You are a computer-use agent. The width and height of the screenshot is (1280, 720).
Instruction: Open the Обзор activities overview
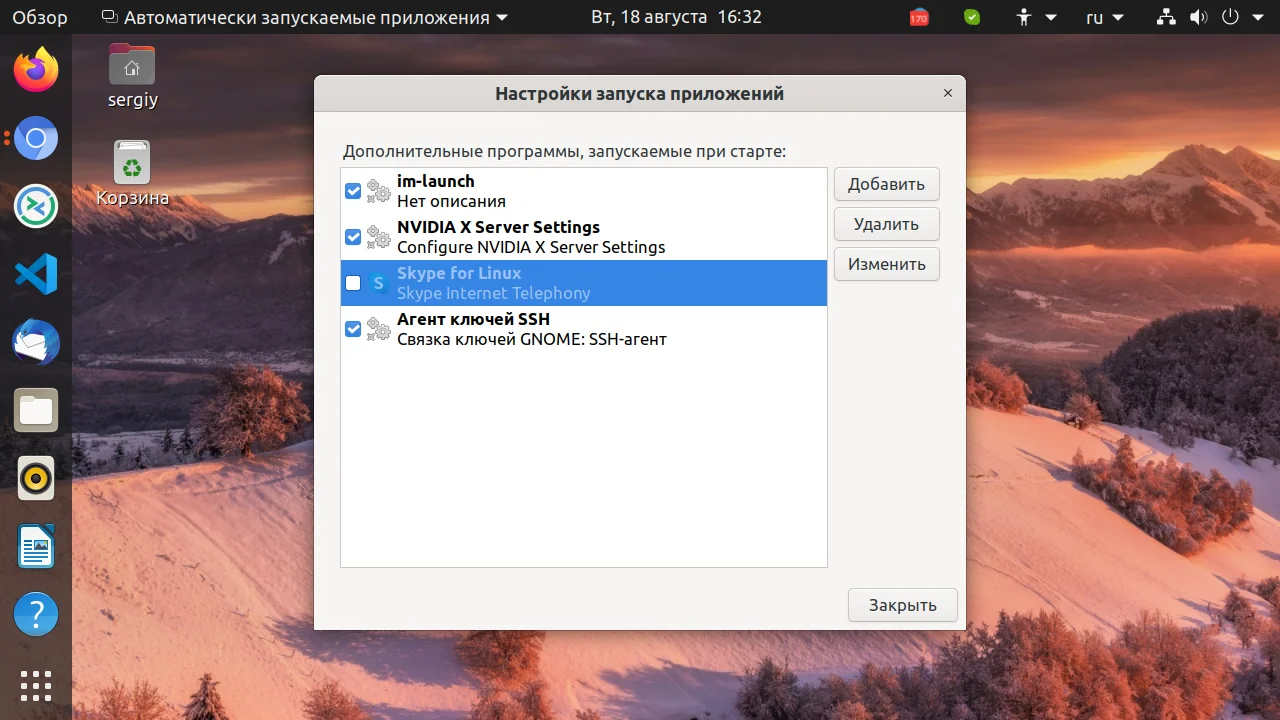point(40,17)
